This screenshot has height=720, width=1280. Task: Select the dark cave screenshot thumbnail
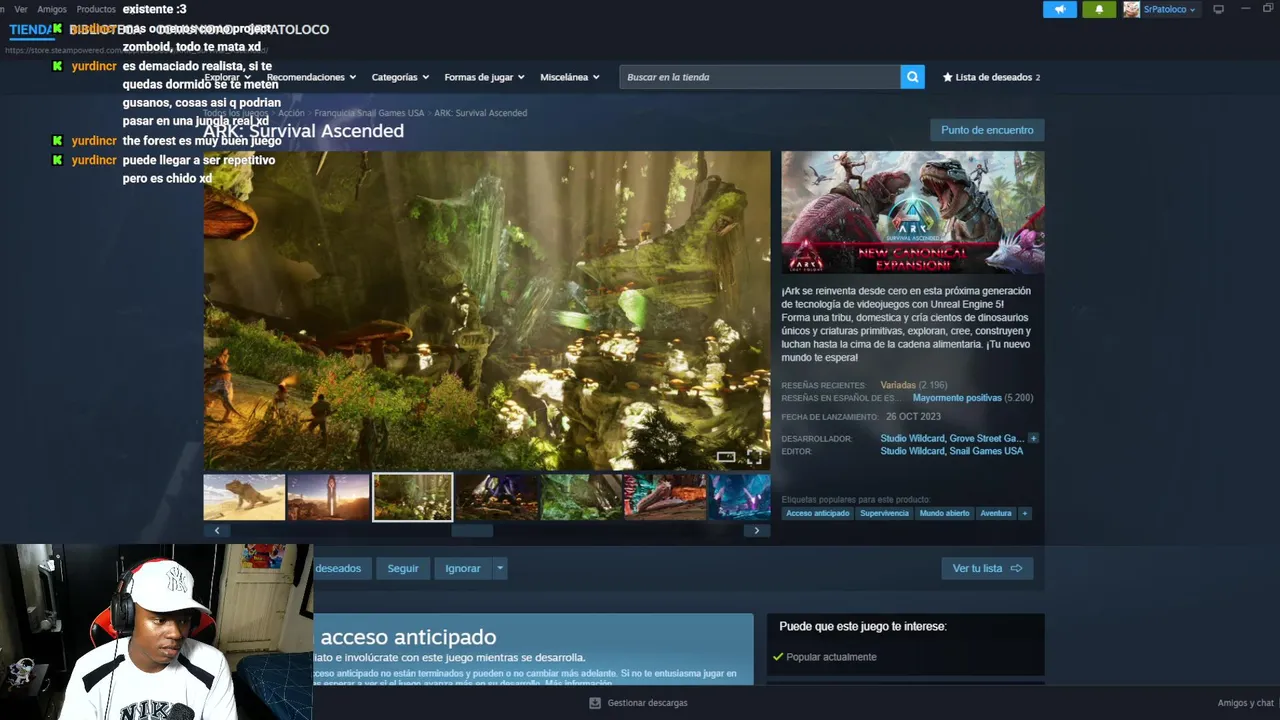[497, 497]
